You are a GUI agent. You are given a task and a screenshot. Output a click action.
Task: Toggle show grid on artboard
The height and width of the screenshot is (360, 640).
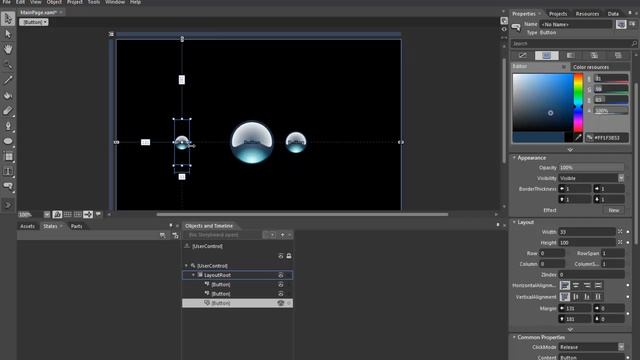[67, 214]
